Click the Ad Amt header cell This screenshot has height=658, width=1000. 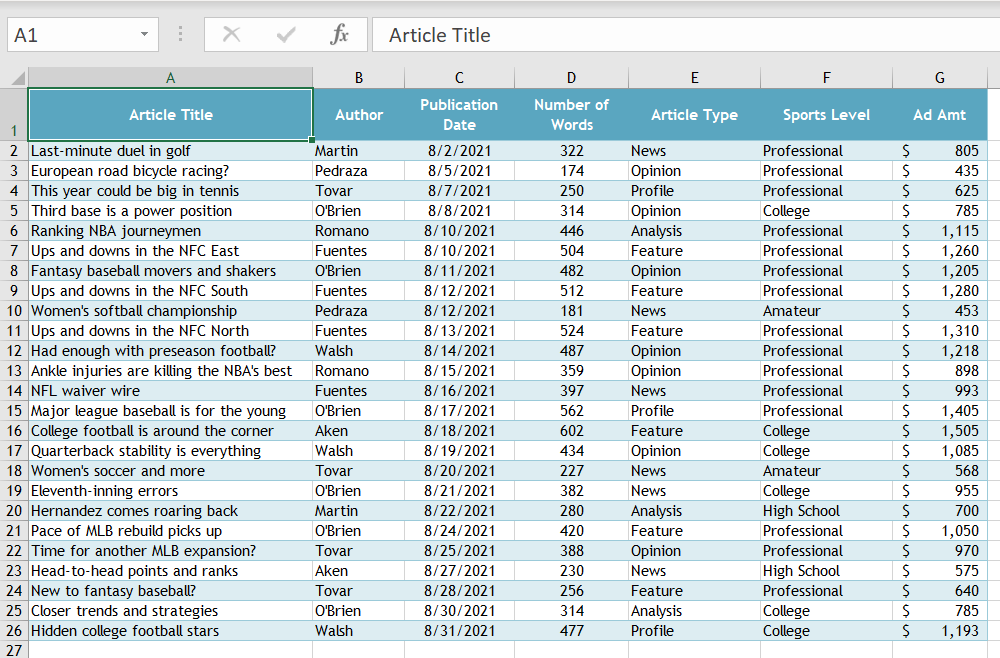tap(939, 114)
